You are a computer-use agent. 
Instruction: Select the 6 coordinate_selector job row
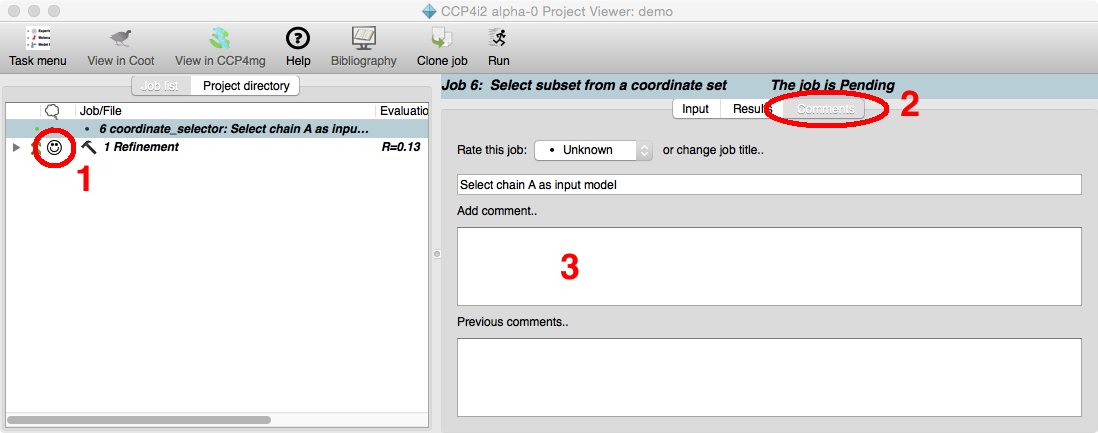234,130
